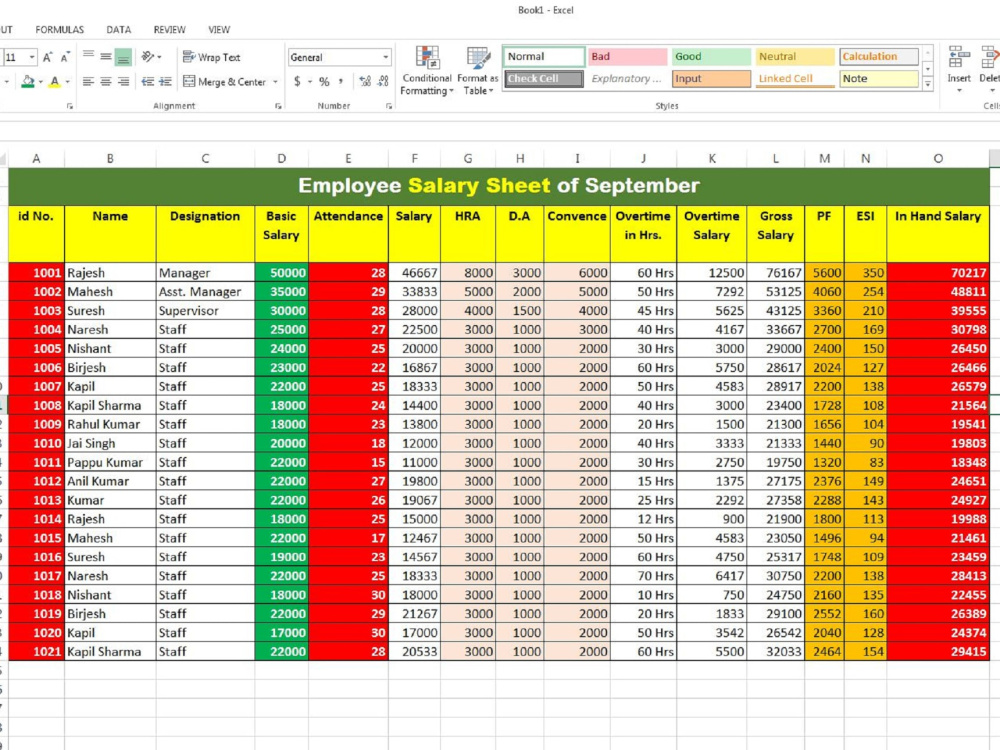Apply the Linked Cell style
Image resolution: width=1000 pixels, height=750 pixels.
pos(795,78)
